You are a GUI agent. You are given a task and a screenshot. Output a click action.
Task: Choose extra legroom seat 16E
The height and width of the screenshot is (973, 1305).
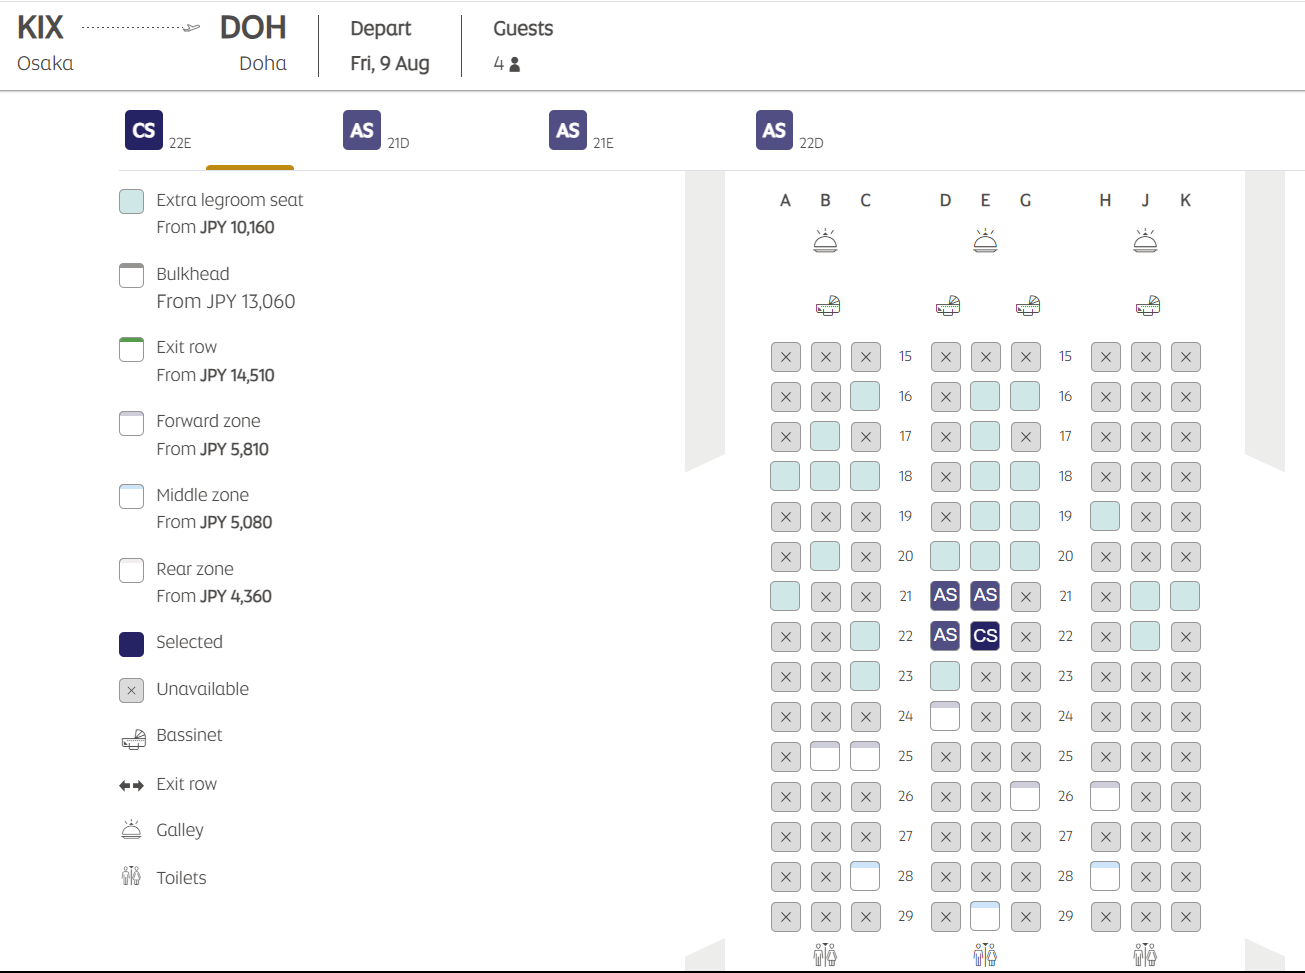point(985,396)
